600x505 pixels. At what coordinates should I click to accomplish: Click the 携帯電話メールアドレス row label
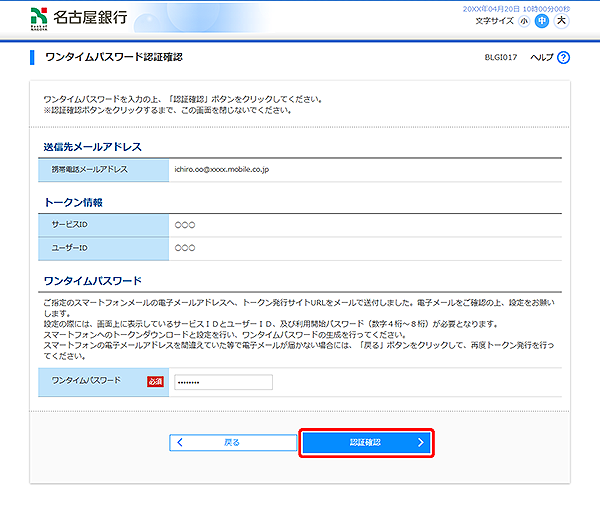tap(90, 170)
